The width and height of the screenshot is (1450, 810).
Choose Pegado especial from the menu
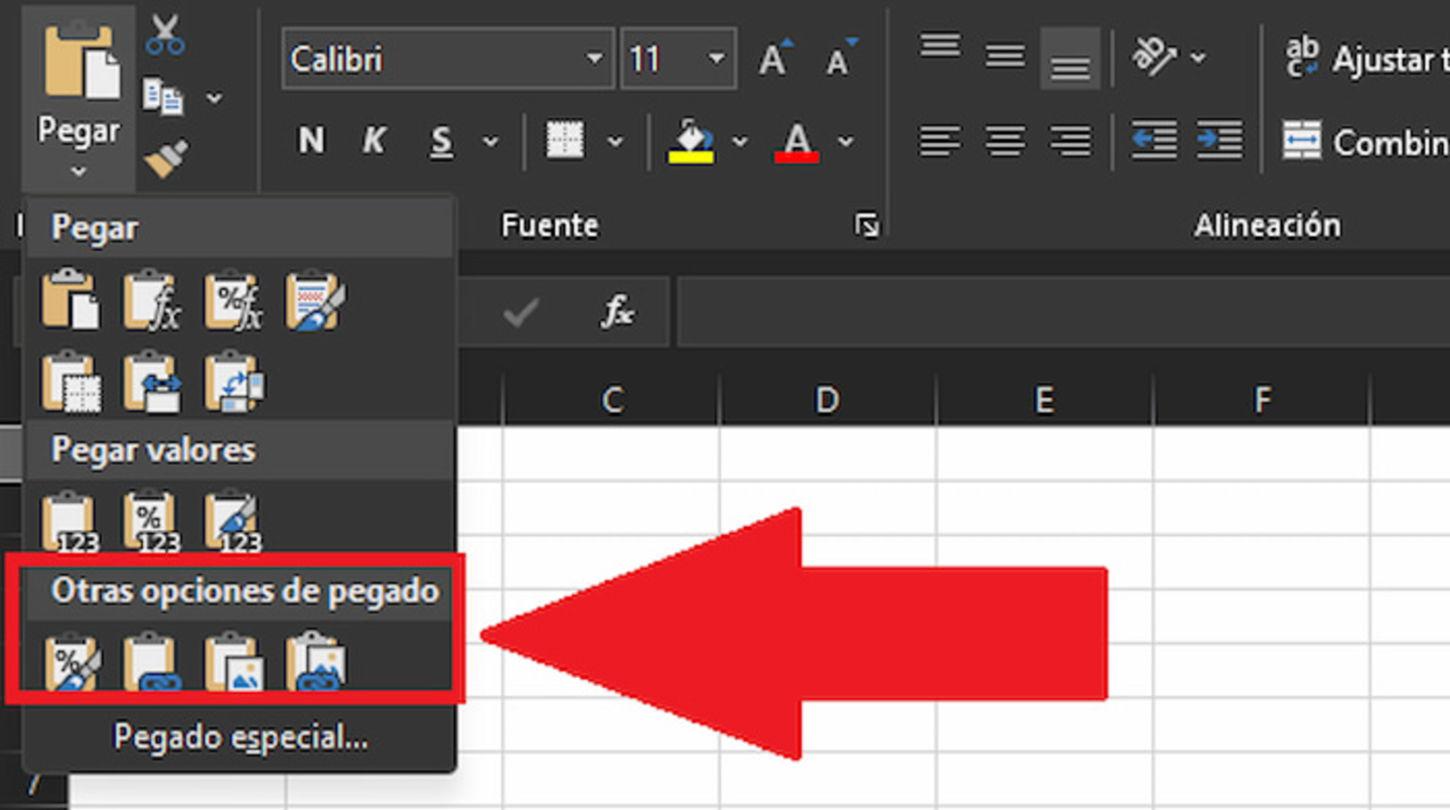click(x=243, y=738)
